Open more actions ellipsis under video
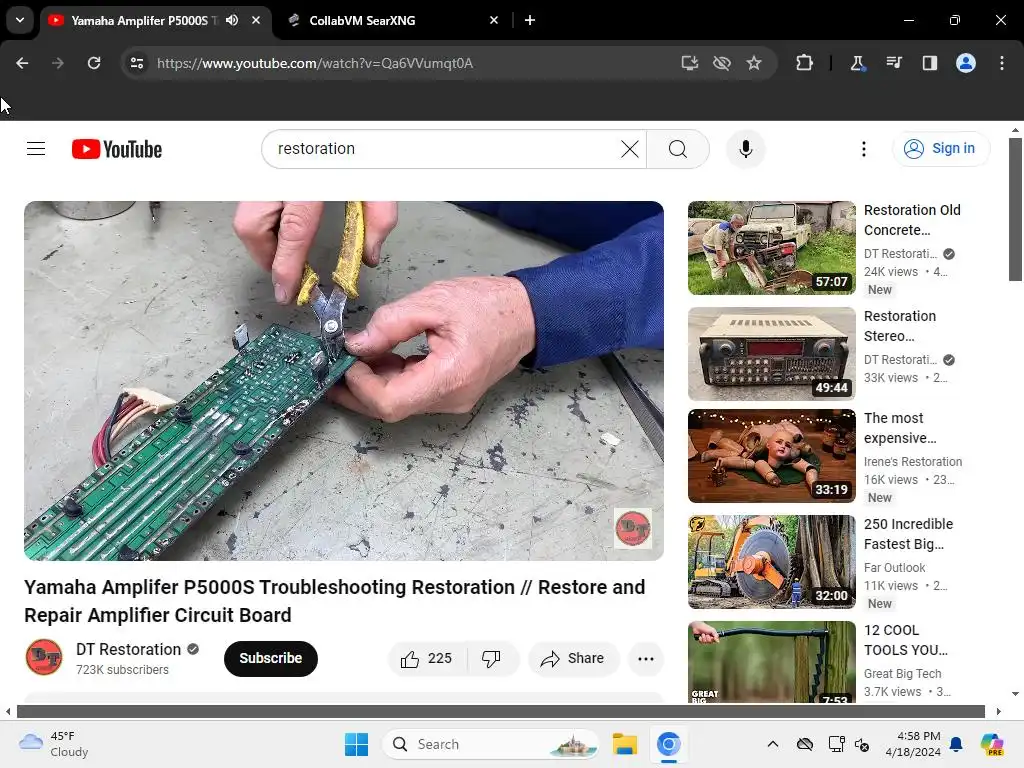Screen dimensions: 1024x768 (645, 658)
